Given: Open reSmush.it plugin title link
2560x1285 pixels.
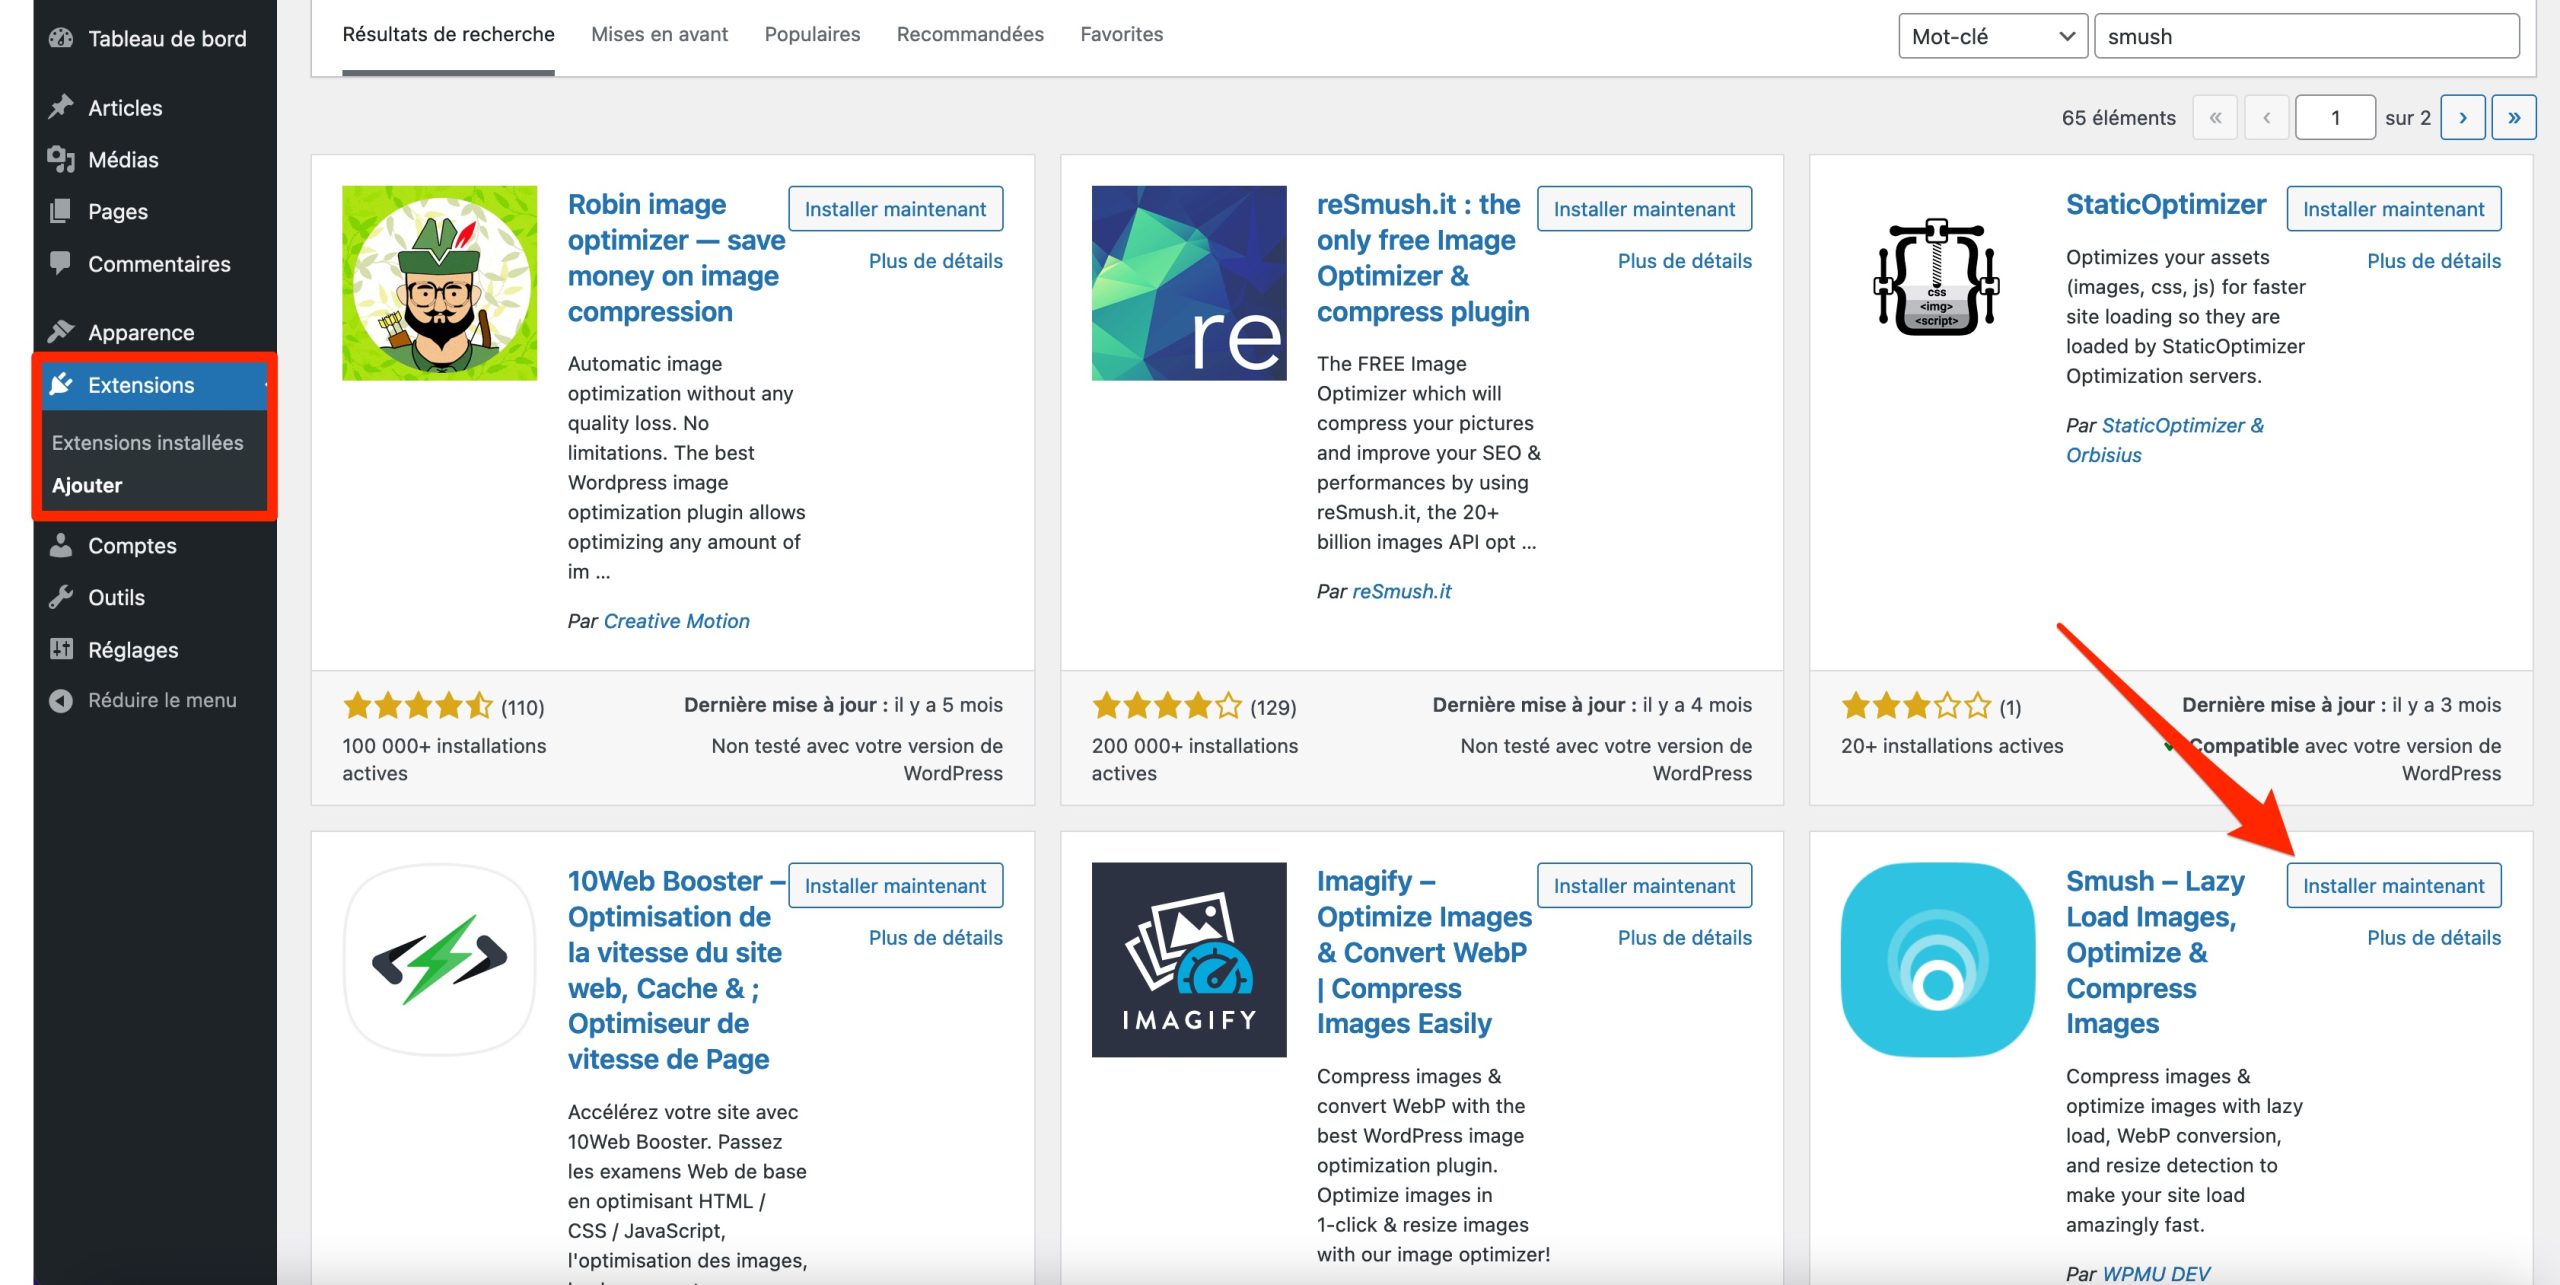Looking at the screenshot, I should pos(1422,258).
